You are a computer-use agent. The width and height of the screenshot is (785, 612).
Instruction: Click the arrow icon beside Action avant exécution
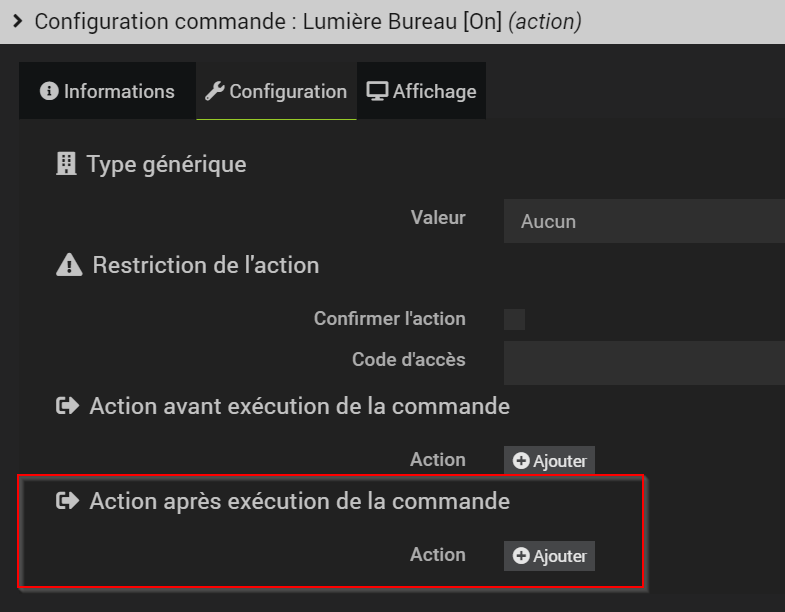tap(67, 406)
